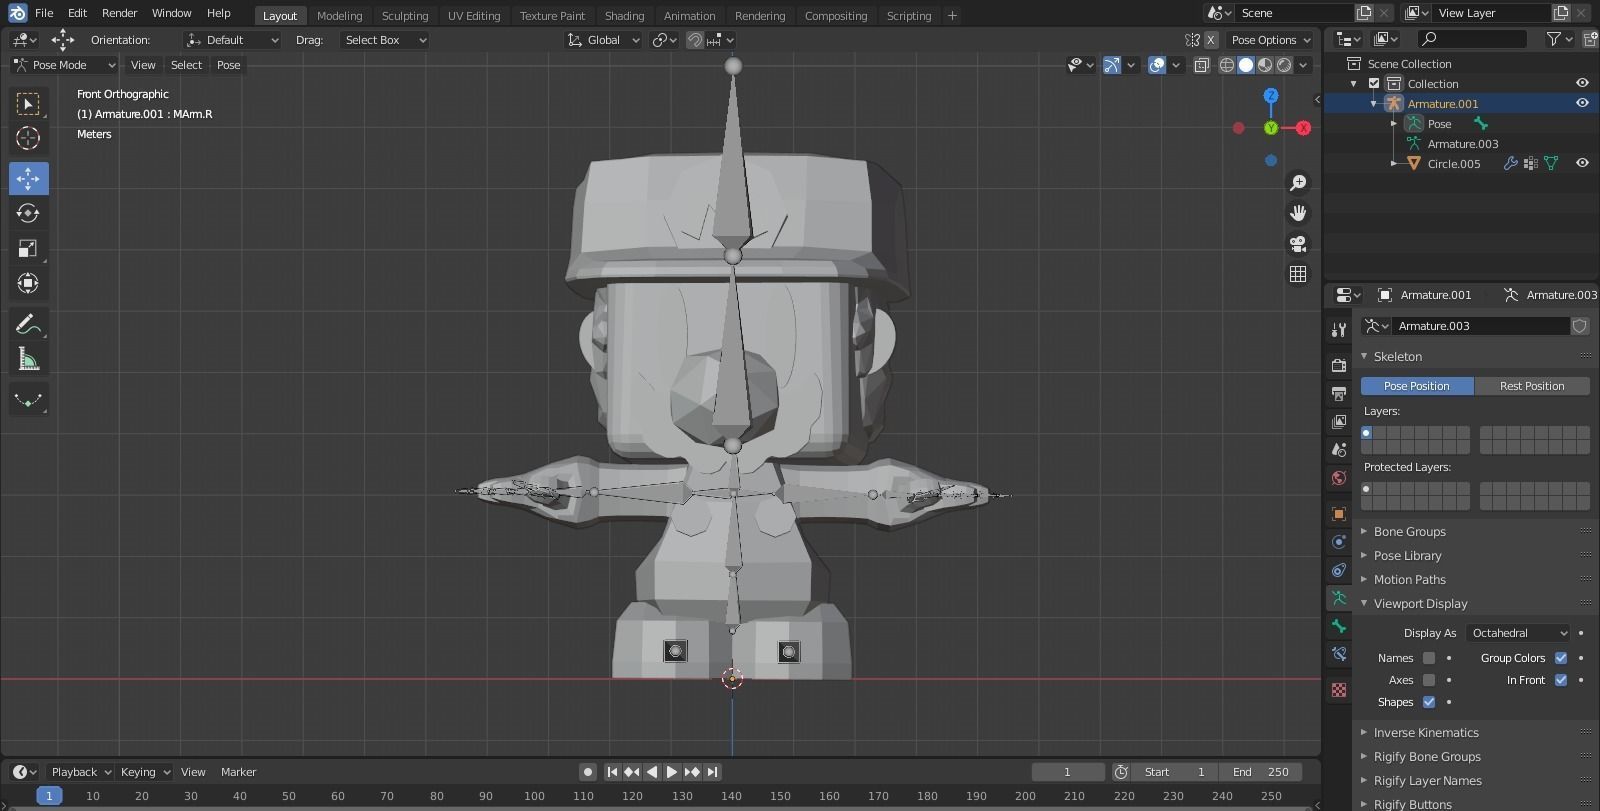Open Object properties tab
Image resolution: width=1600 pixels, height=811 pixels.
(x=1339, y=514)
